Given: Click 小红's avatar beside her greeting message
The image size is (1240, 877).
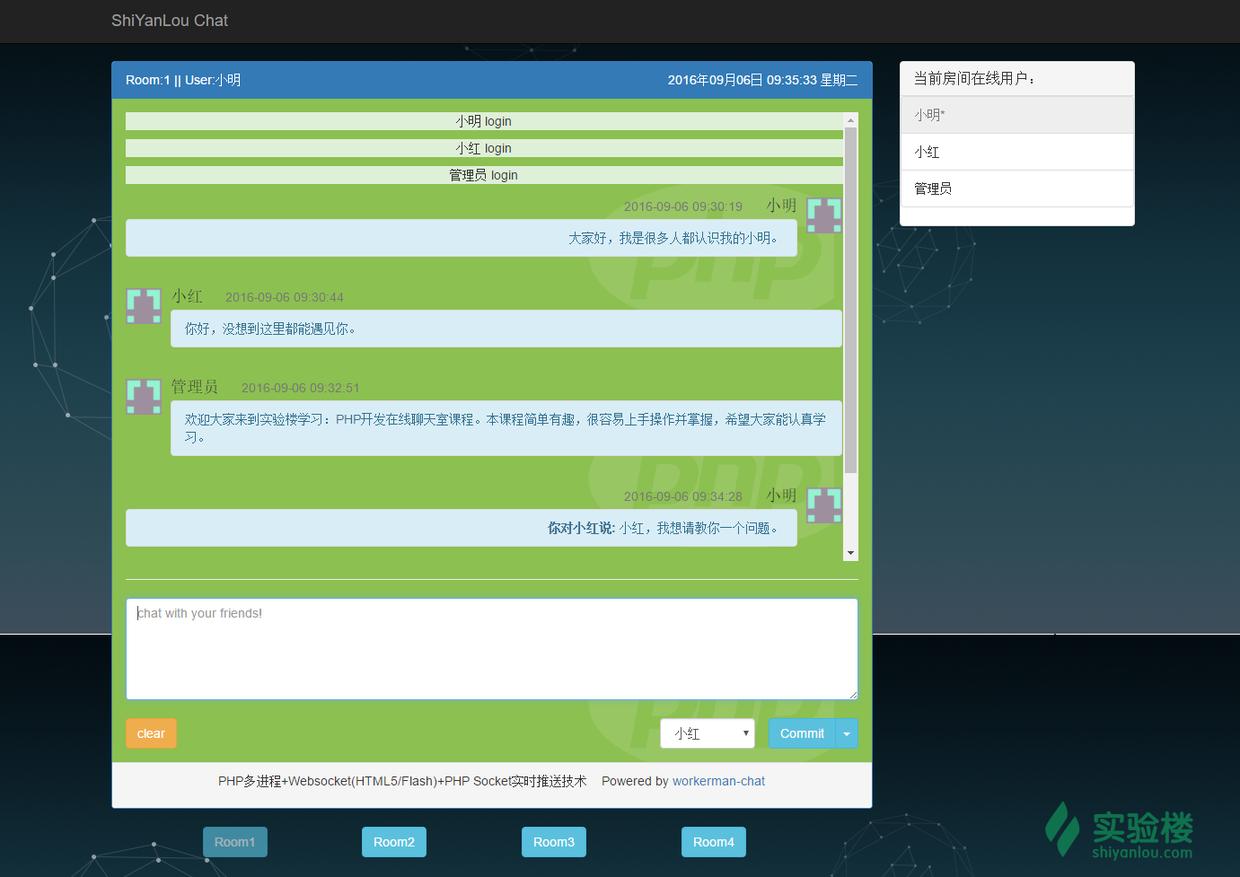Looking at the screenshot, I should point(143,306).
